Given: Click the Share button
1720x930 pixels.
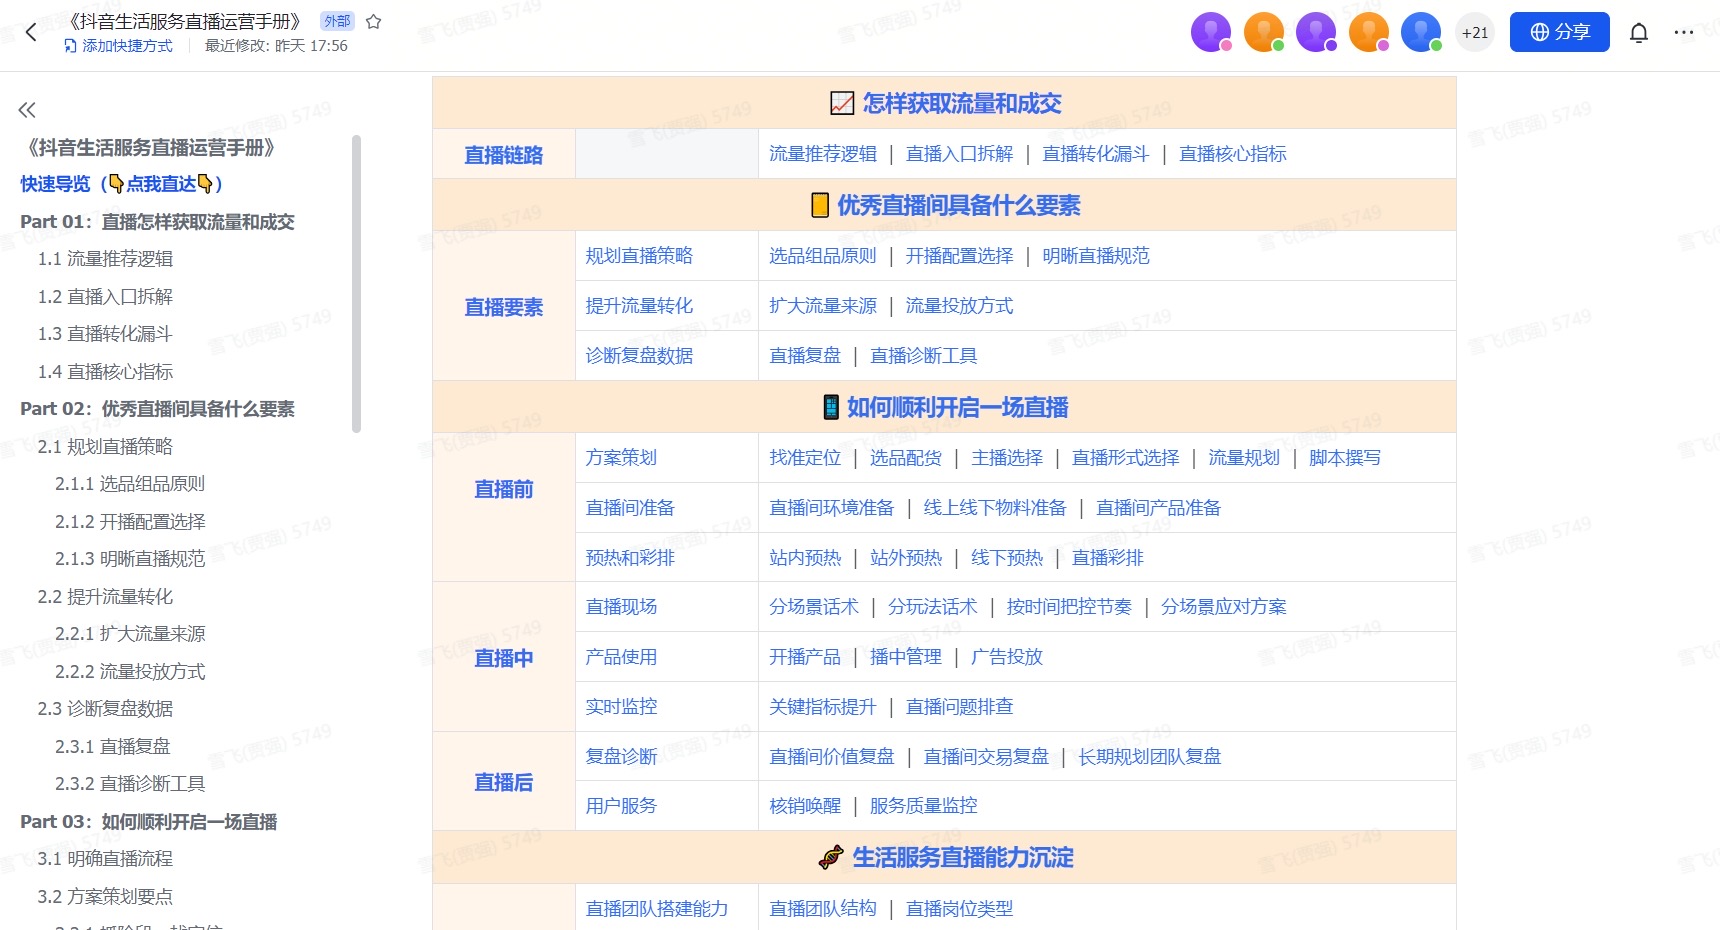Looking at the screenshot, I should coord(1559,32).
